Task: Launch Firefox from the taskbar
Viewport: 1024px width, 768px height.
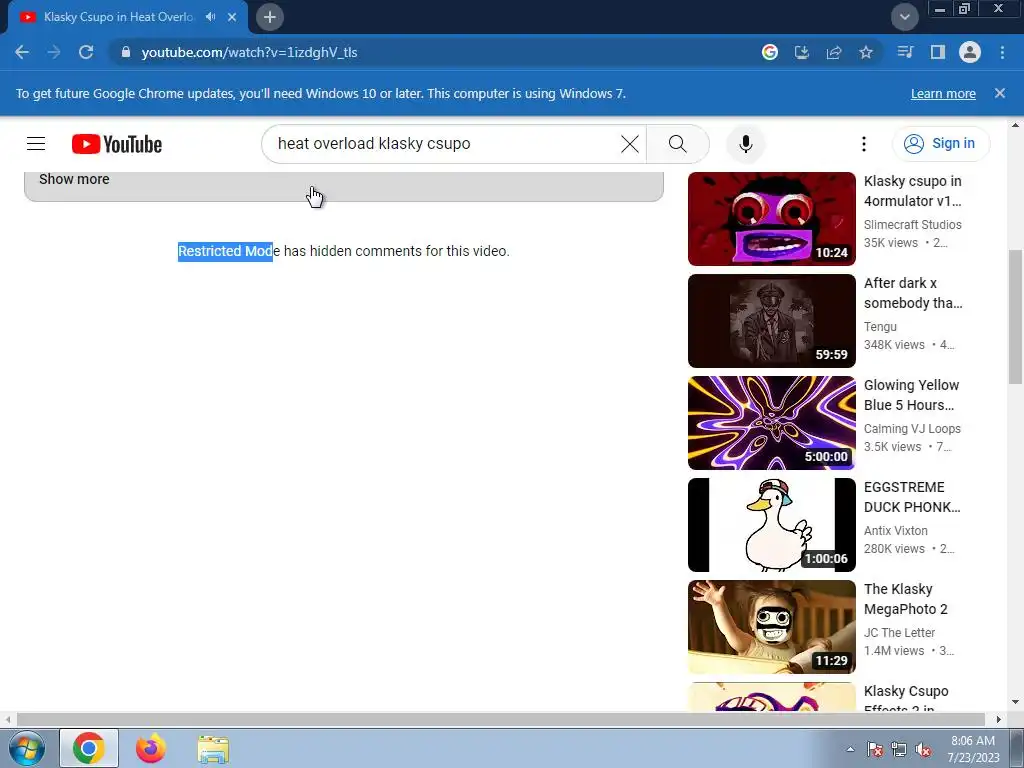Action: point(151,748)
